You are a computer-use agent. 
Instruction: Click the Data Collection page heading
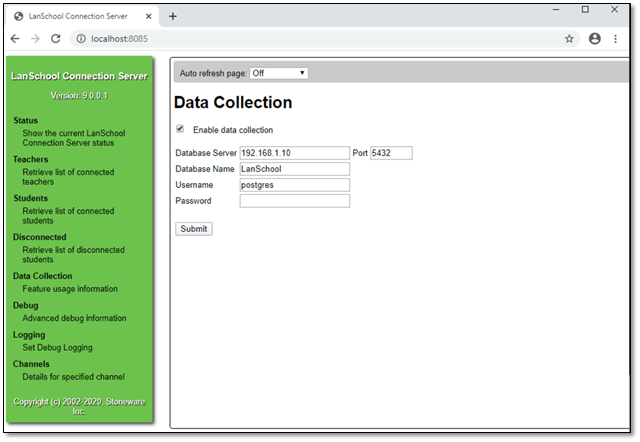tap(233, 102)
